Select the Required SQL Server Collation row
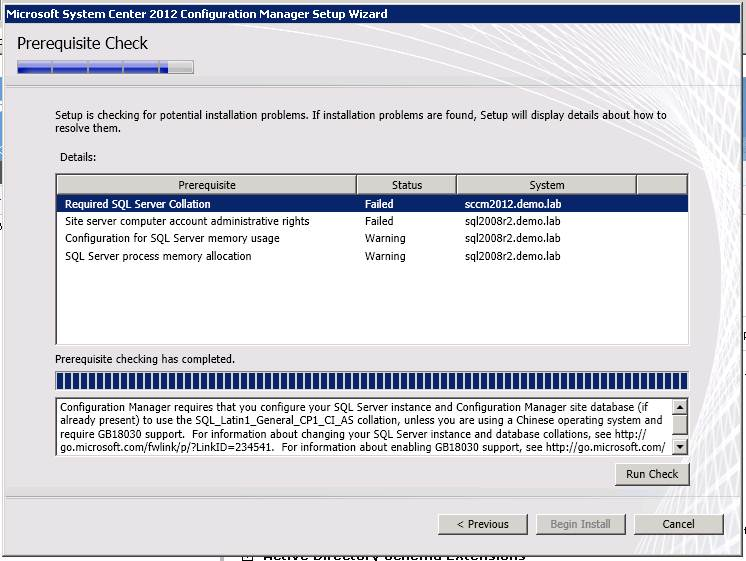This screenshot has height=561, width=746. (372, 204)
